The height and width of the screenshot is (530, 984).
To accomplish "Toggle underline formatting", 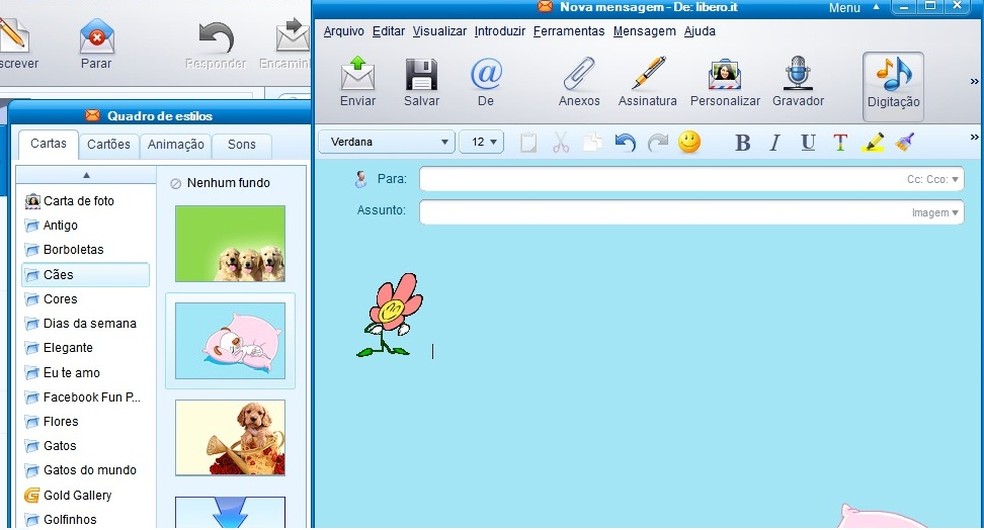I will [x=808, y=143].
